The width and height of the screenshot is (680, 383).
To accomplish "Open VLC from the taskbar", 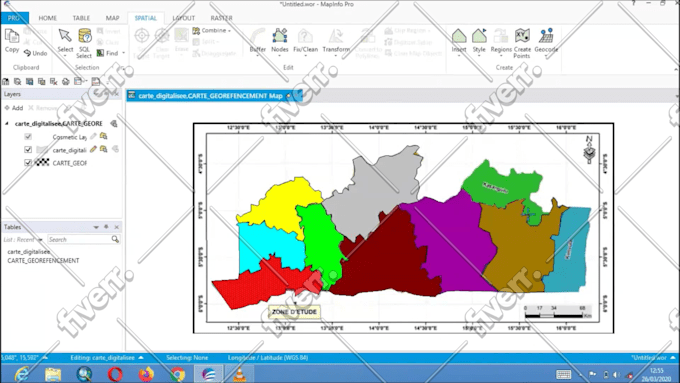I will pyautogui.click(x=239, y=374).
